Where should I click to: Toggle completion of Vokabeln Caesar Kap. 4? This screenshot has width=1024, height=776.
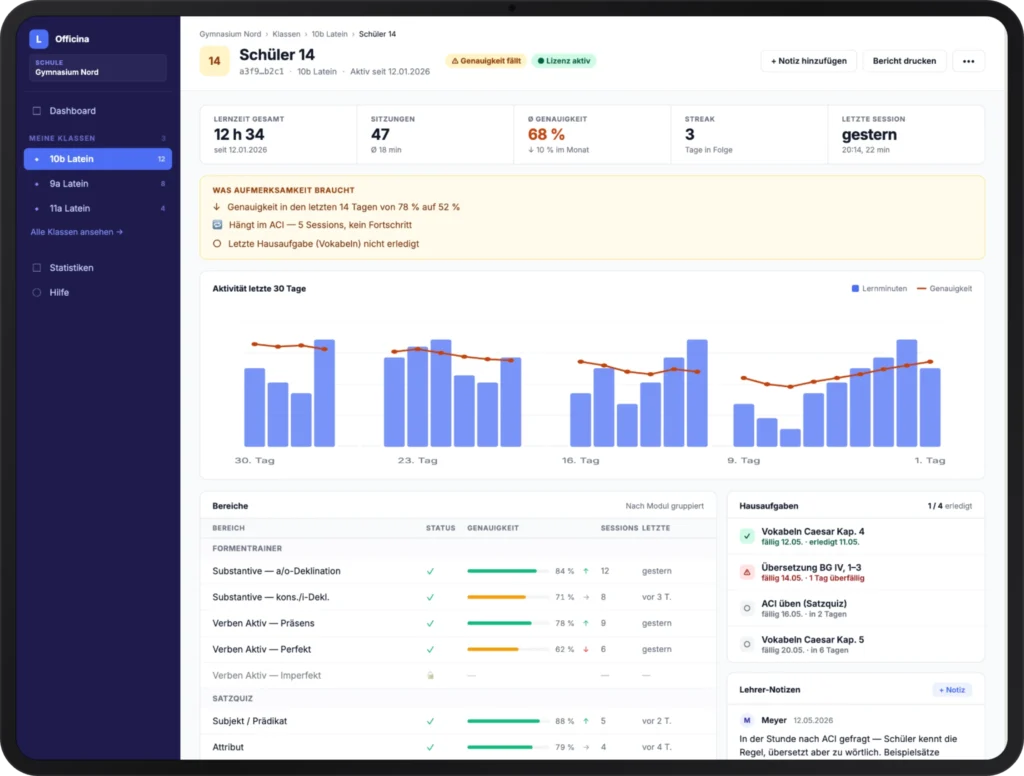(747, 536)
